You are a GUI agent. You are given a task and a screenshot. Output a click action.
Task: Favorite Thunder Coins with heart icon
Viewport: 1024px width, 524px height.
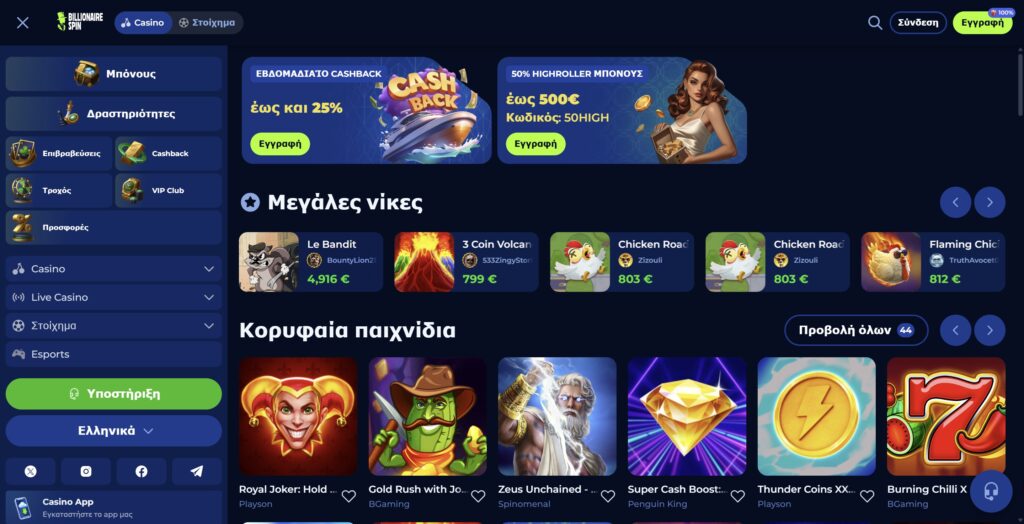(867, 496)
